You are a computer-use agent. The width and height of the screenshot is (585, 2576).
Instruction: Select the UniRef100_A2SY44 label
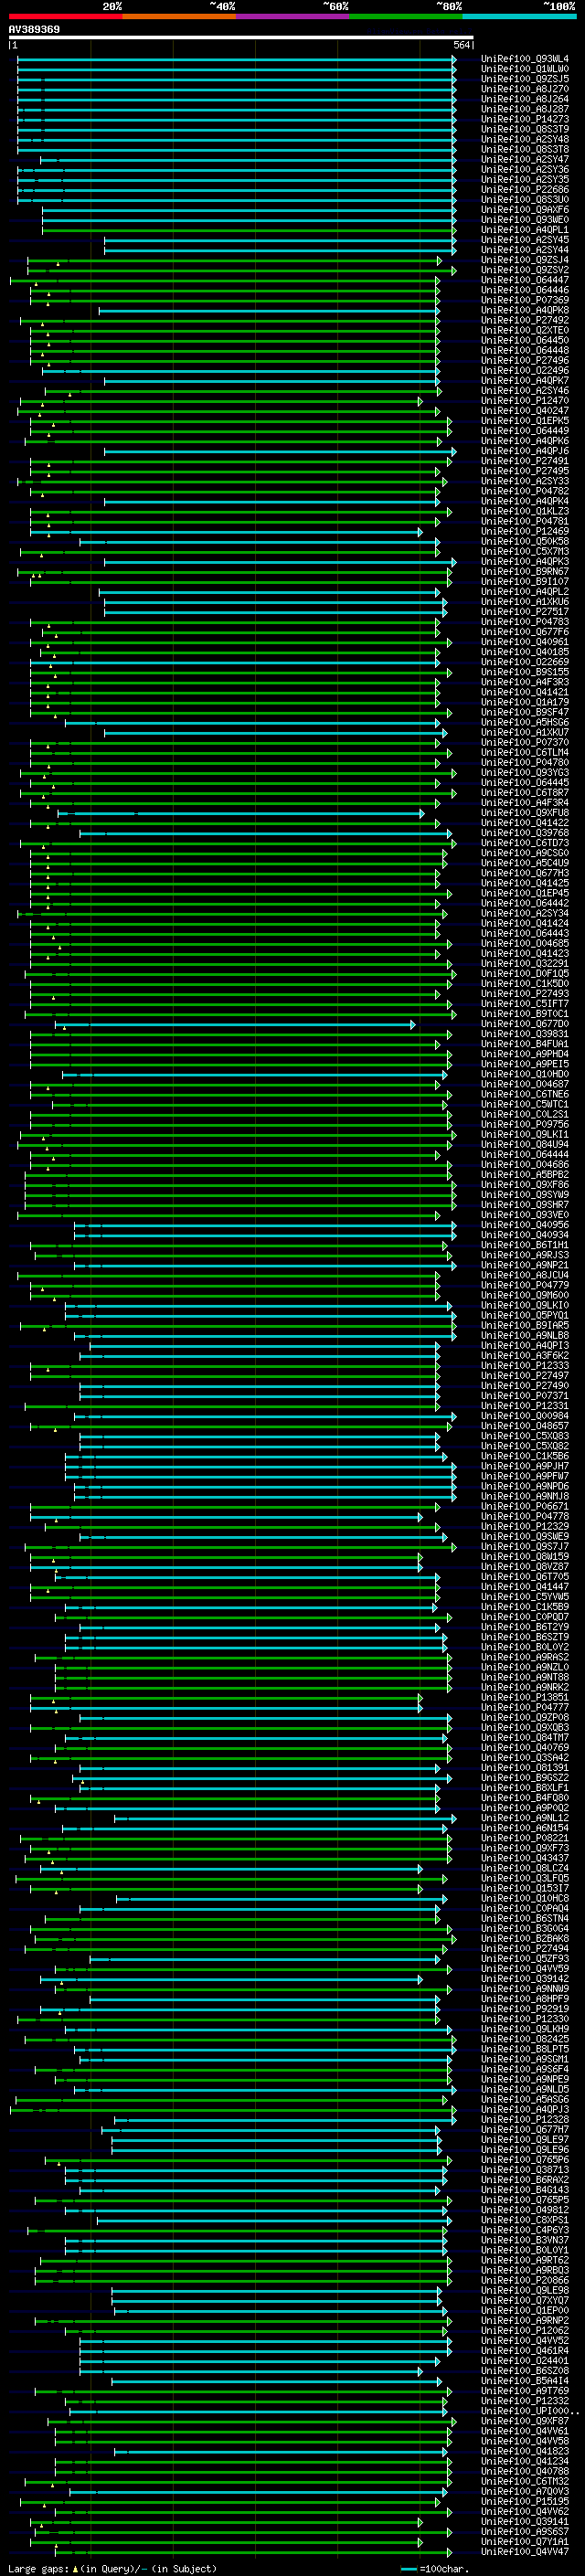click(x=525, y=250)
